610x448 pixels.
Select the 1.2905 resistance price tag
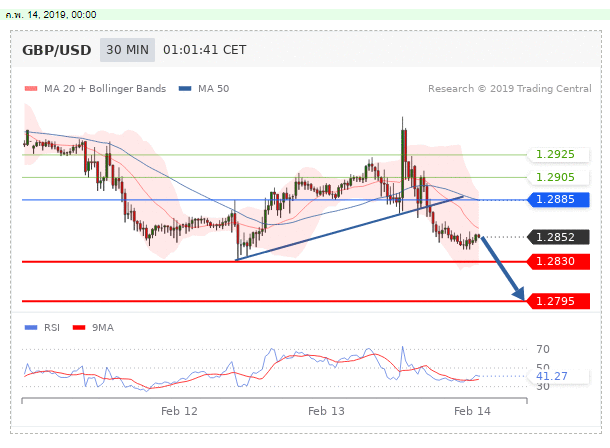pos(558,177)
